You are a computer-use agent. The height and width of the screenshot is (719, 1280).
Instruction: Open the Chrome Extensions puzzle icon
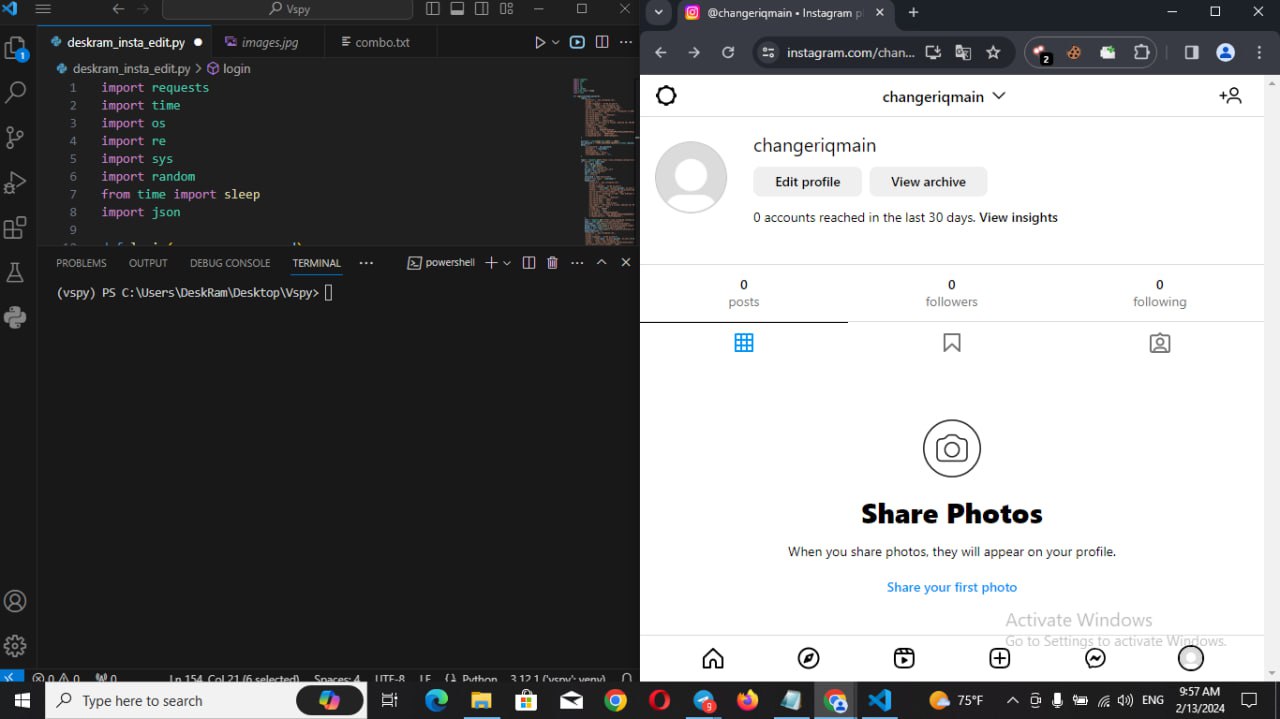[x=1141, y=53]
